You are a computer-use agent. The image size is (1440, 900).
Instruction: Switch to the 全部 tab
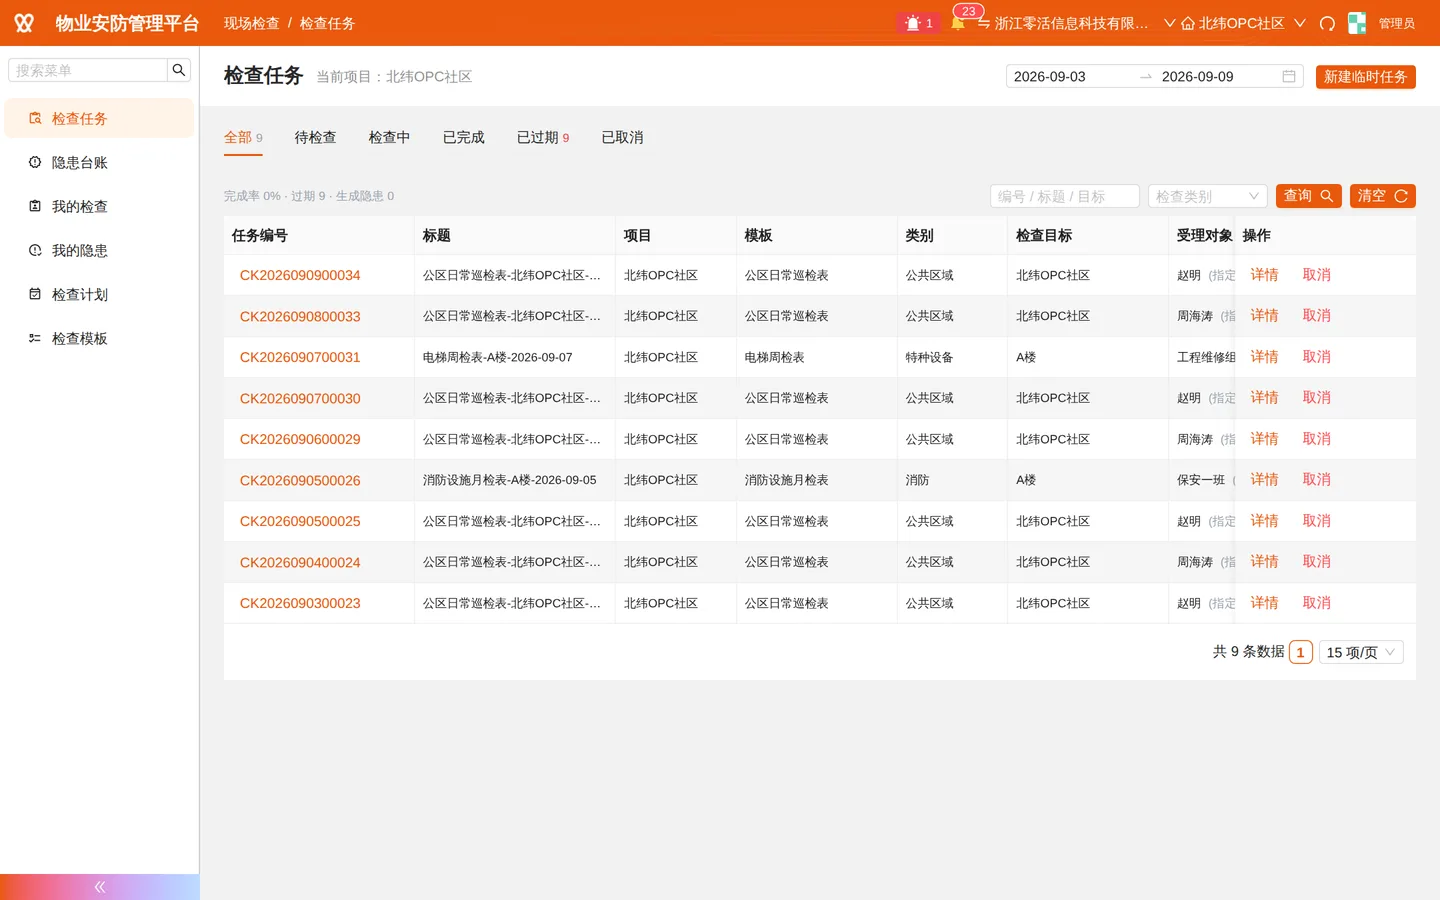coord(243,138)
